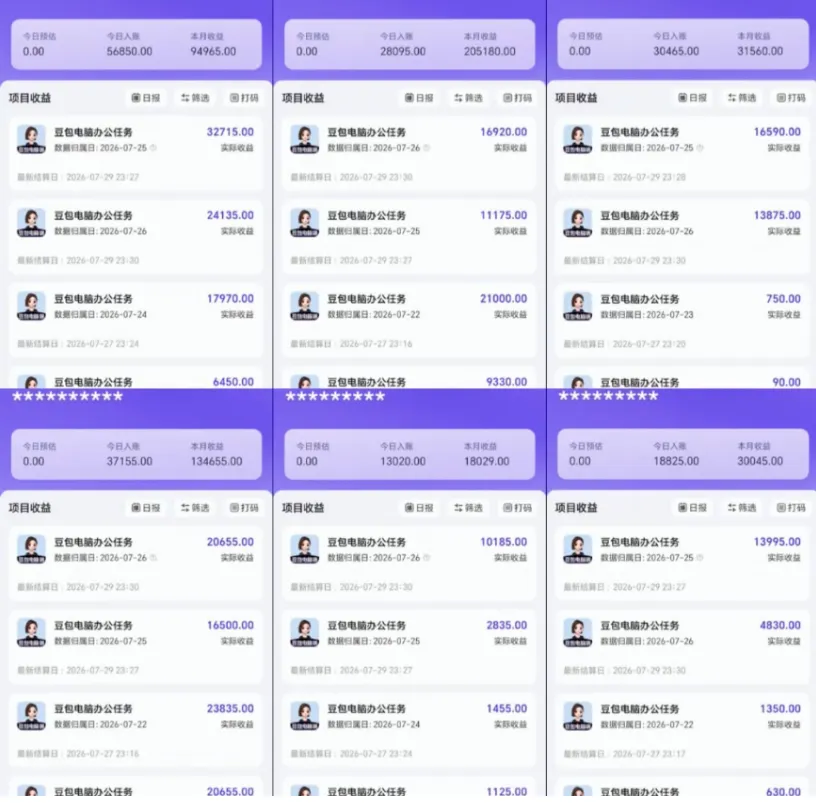Open 筛选 in the panel with 本月收益 30045.00

pos(742,508)
